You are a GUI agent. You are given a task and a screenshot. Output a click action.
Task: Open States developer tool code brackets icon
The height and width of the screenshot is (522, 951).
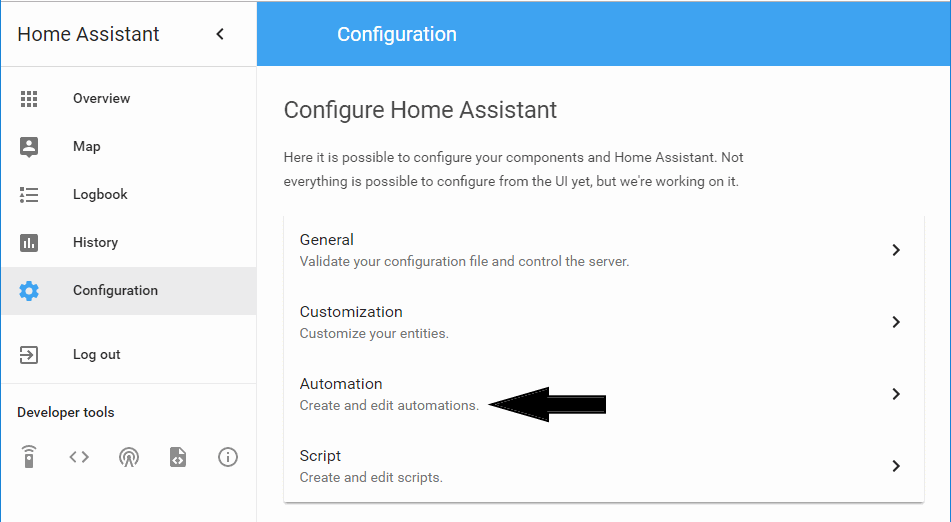click(x=79, y=457)
